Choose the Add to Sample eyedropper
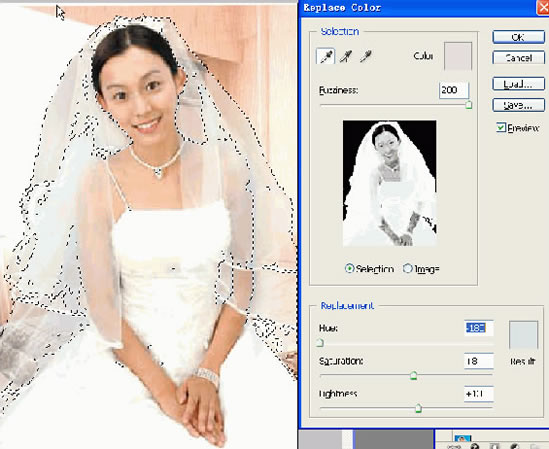The width and height of the screenshot is (549, 449). [346, 56]
